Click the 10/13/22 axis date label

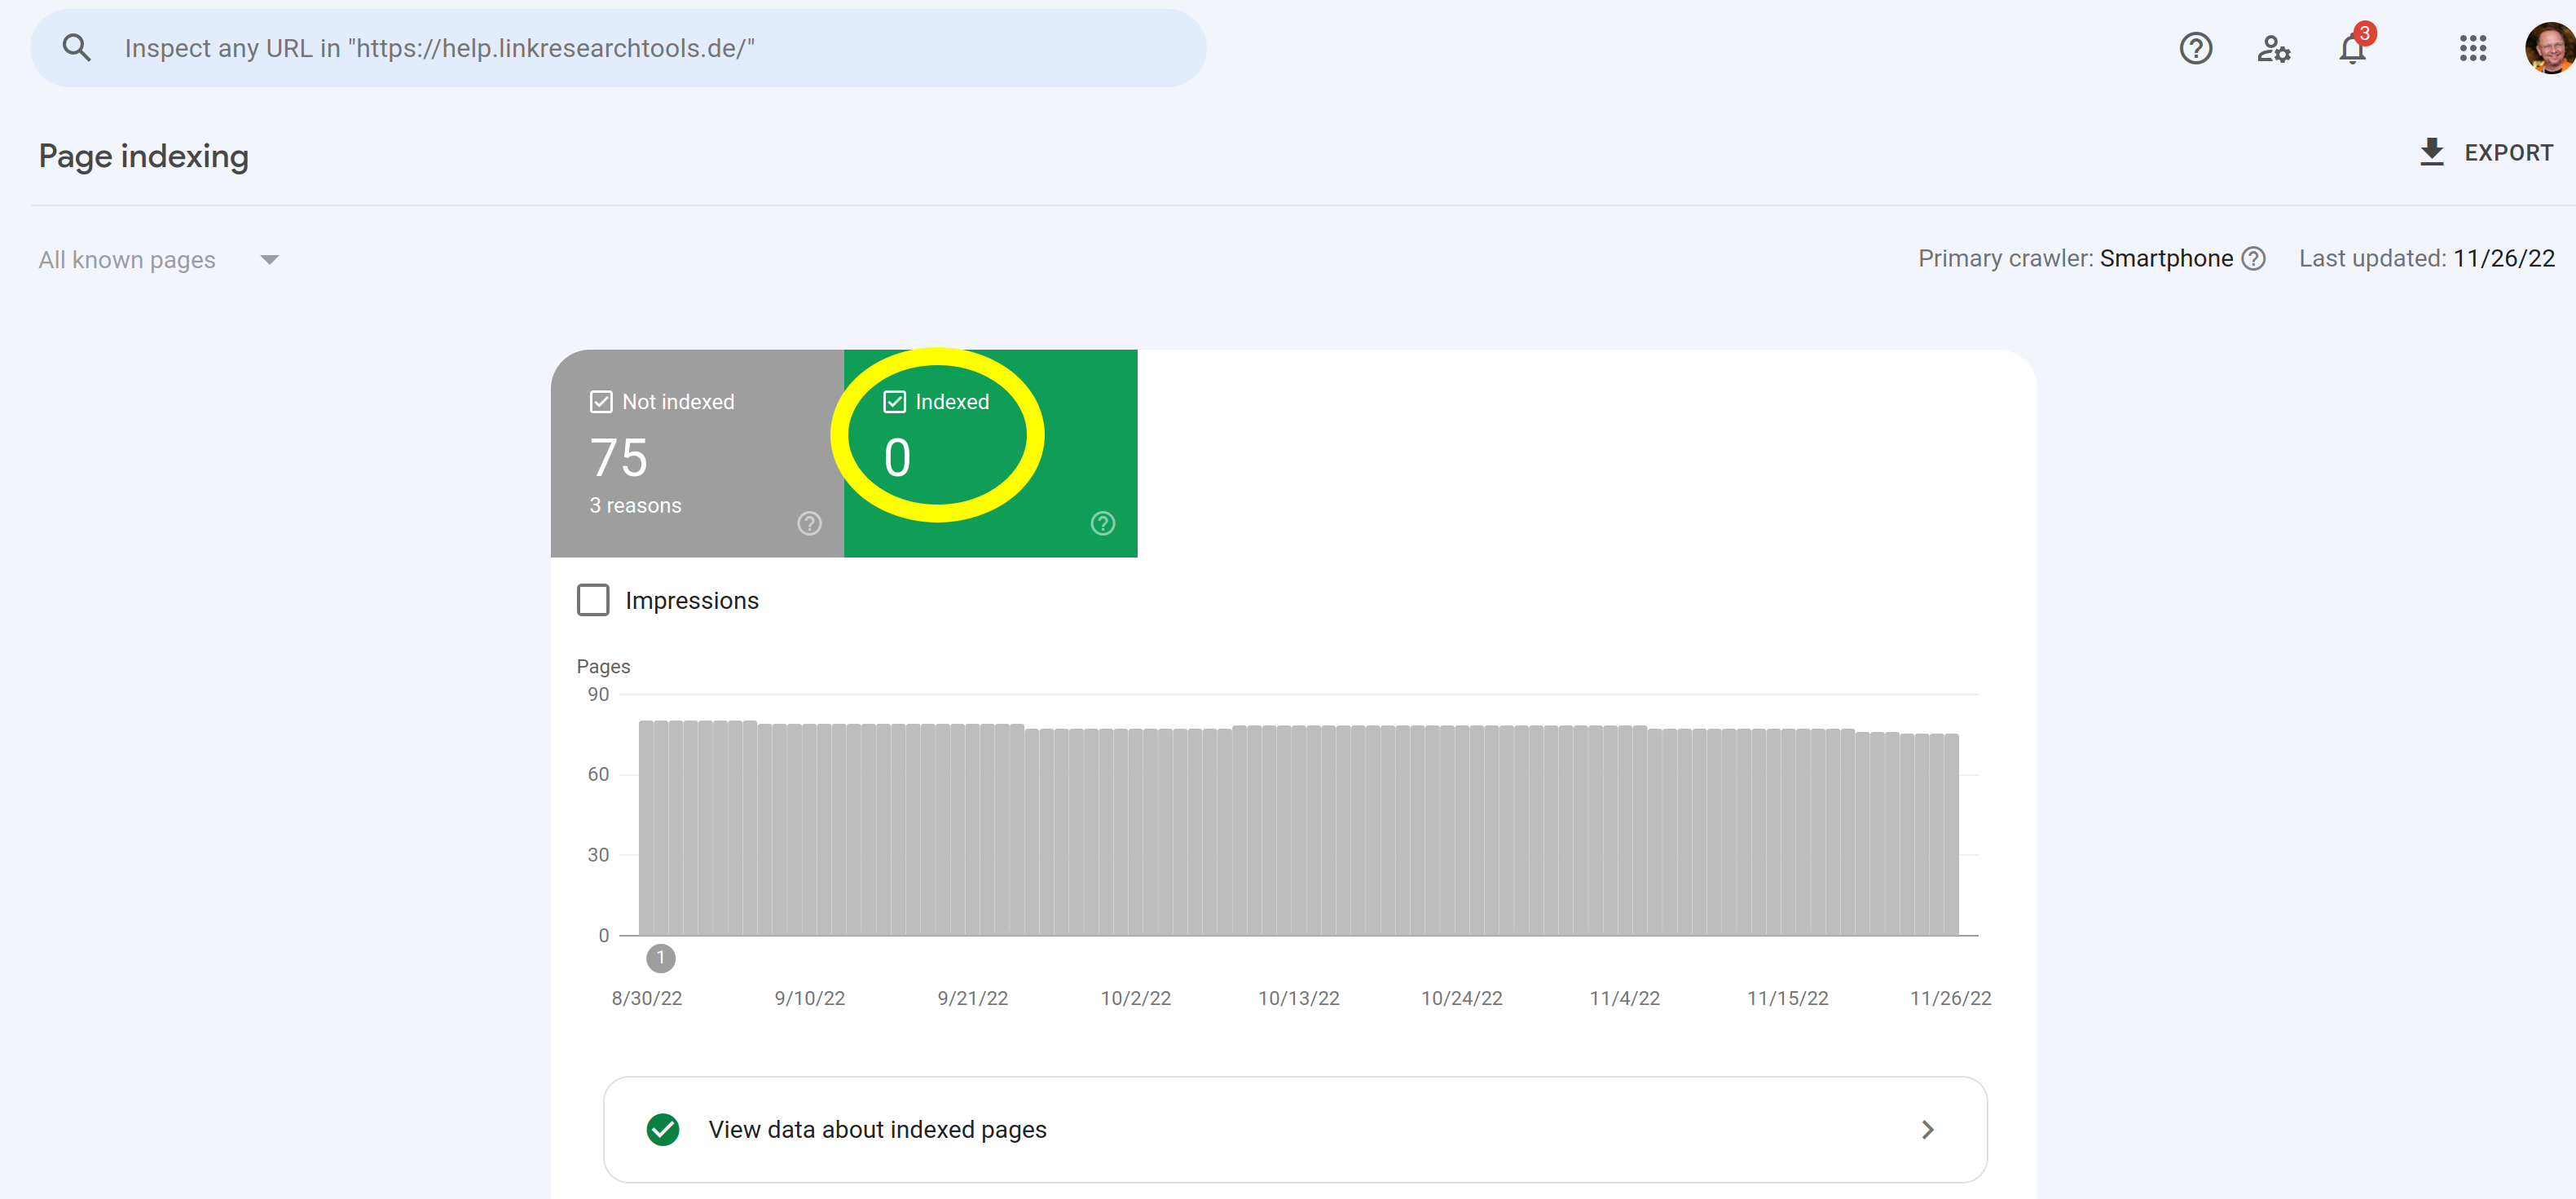[1298, 998]
